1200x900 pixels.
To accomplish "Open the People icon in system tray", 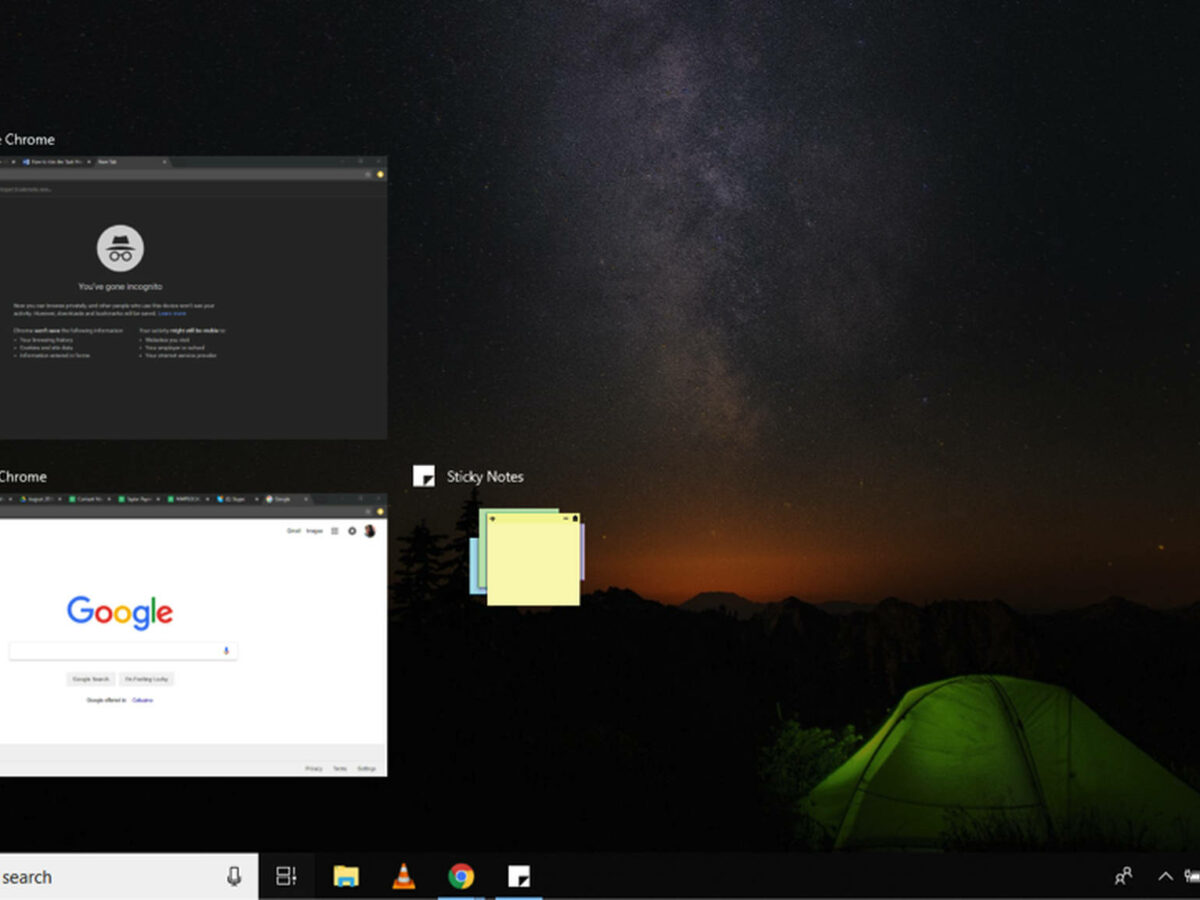I will [x=1123, y=877].
